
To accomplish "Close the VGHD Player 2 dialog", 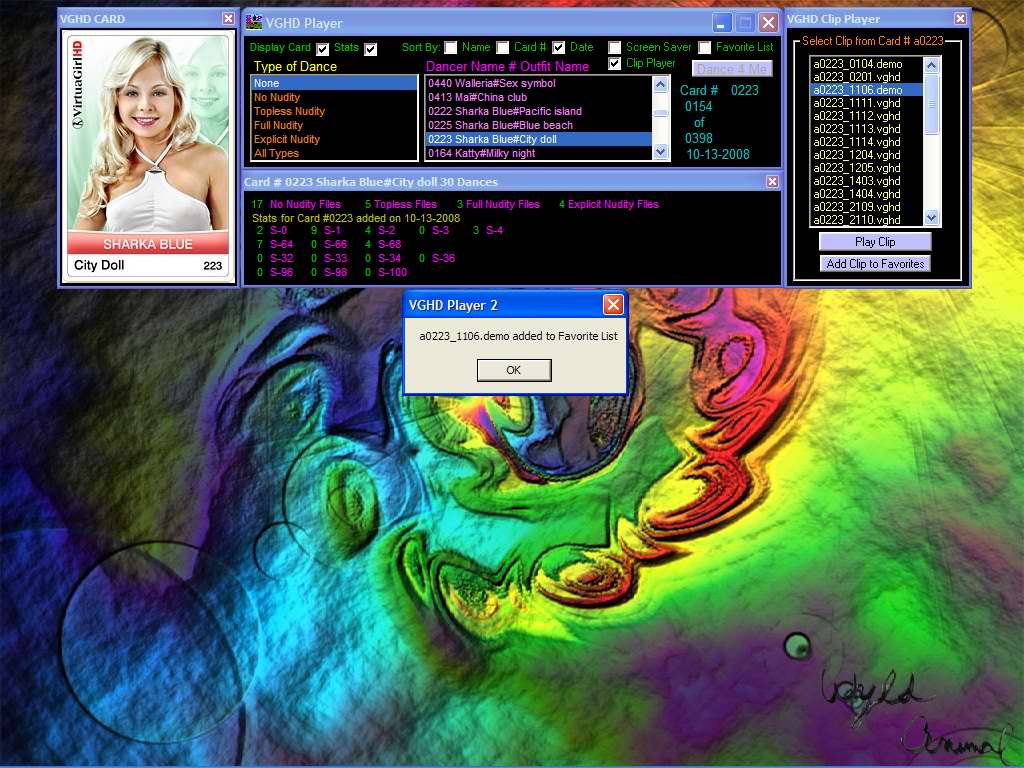I will click(x=613, y=304).
